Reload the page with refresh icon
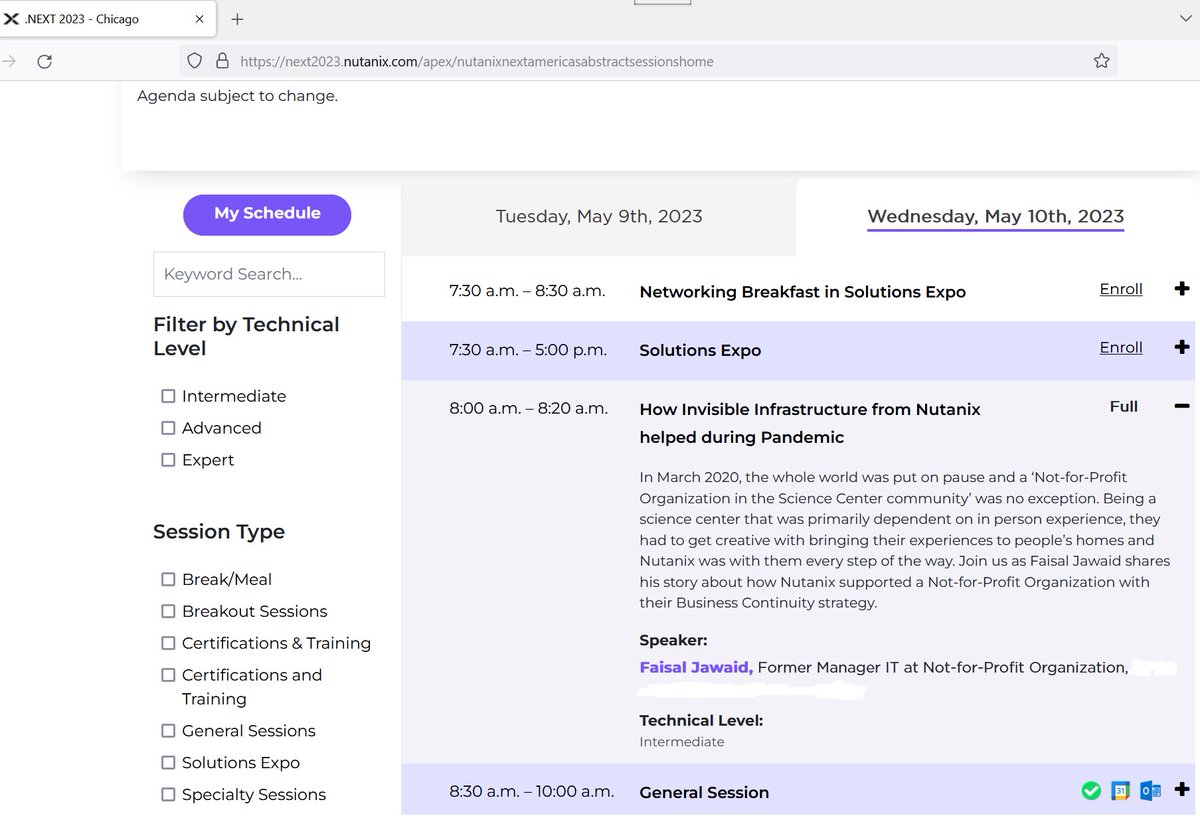 44,62
